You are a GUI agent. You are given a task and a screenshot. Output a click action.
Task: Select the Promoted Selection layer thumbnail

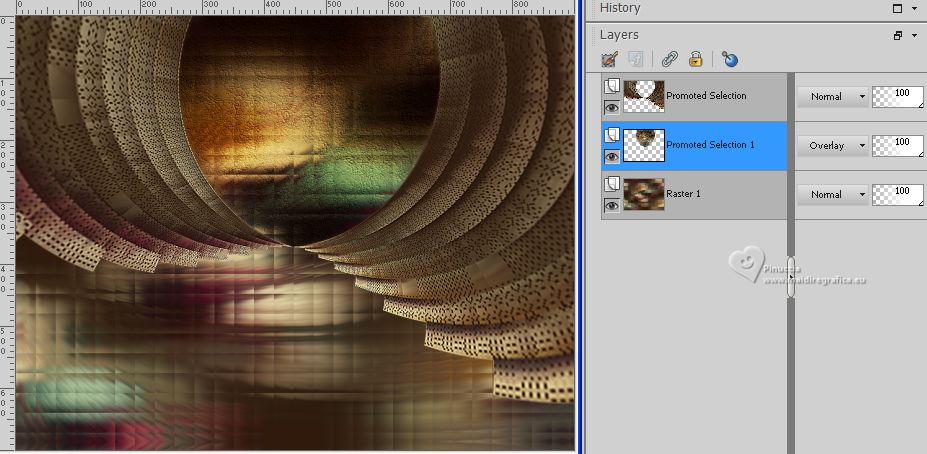click(644, 96)
